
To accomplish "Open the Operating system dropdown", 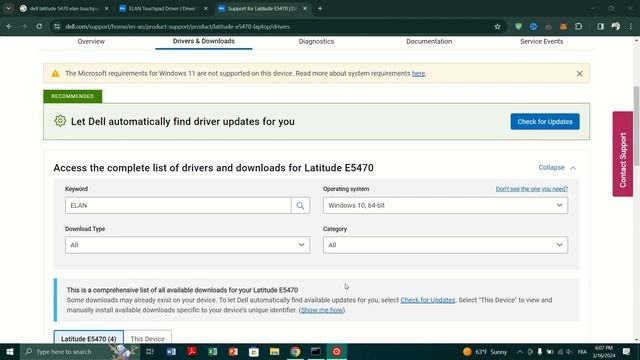I will [445, 205].
